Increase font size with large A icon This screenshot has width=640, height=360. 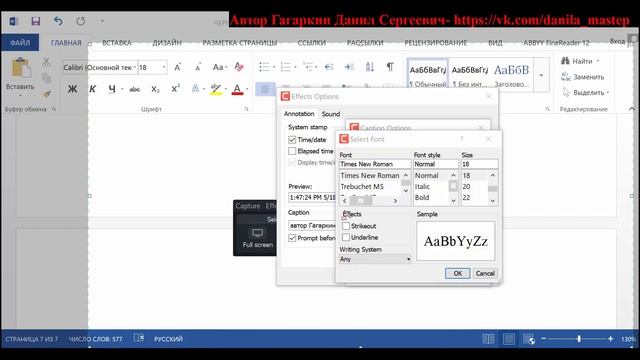click(178, 67)
